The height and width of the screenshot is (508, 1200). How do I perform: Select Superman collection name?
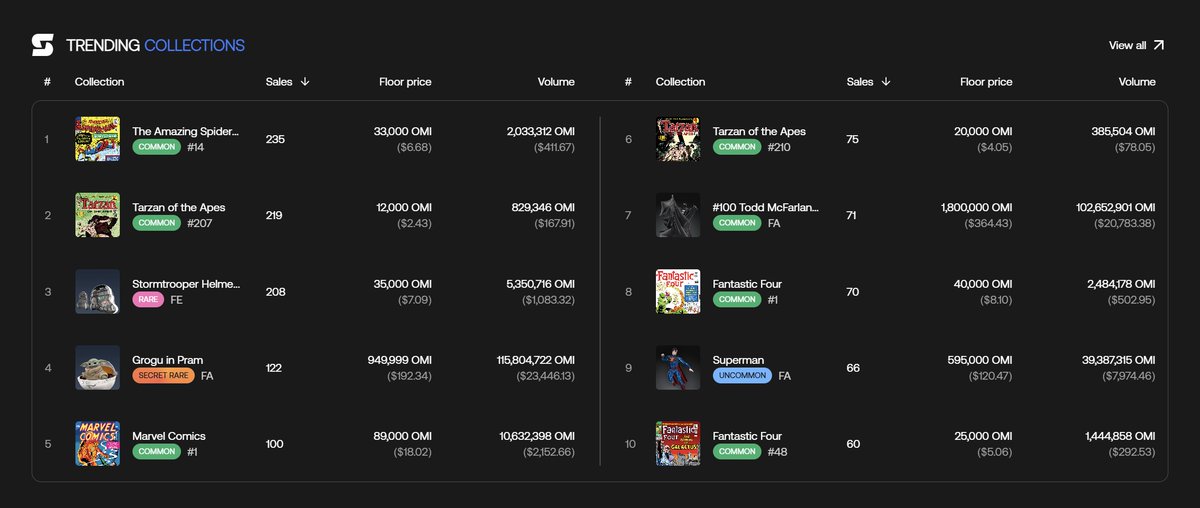(x=738, y=359)
